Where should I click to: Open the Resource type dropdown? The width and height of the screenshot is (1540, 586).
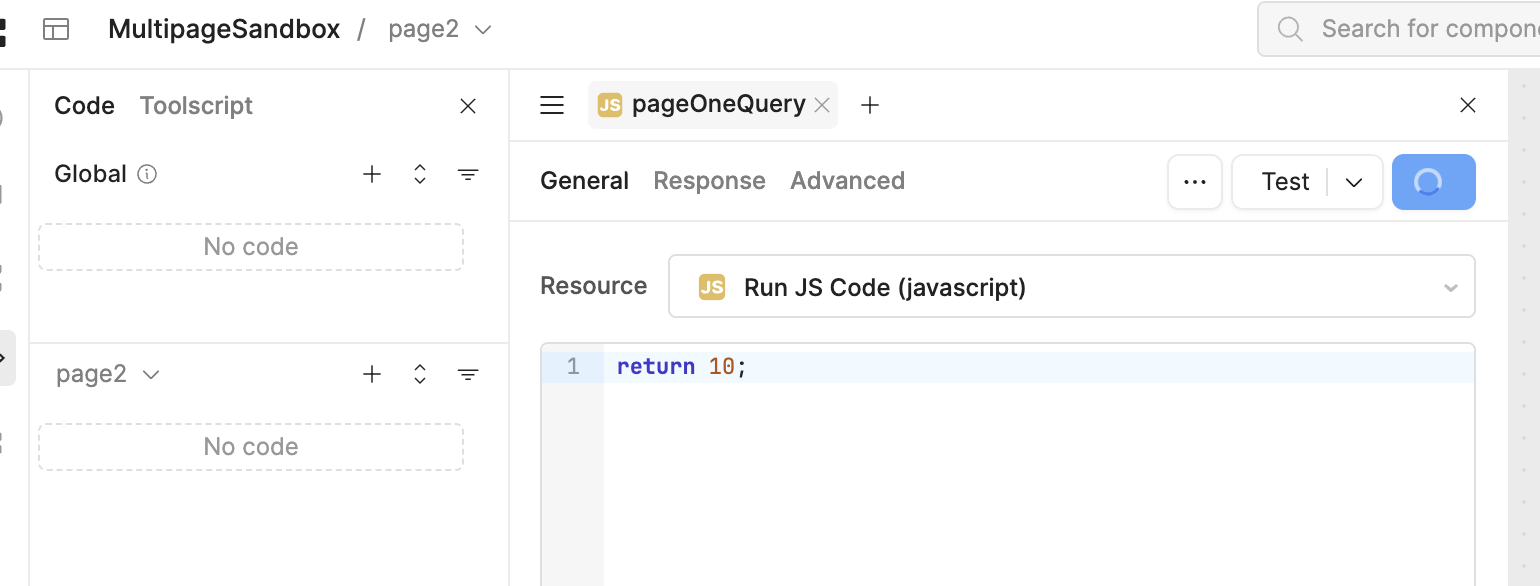(1070, 287)
